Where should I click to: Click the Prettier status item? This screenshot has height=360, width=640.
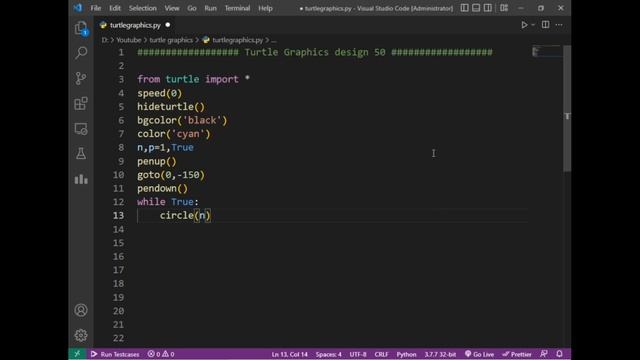tap(517, 354)
